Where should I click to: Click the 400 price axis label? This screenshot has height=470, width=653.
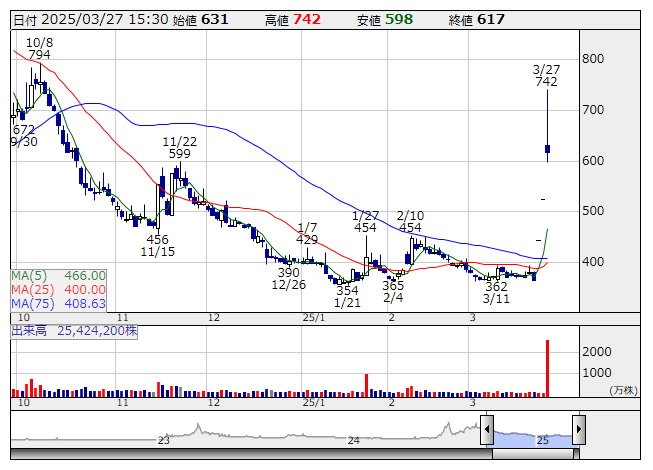click(x=593, y=262)
